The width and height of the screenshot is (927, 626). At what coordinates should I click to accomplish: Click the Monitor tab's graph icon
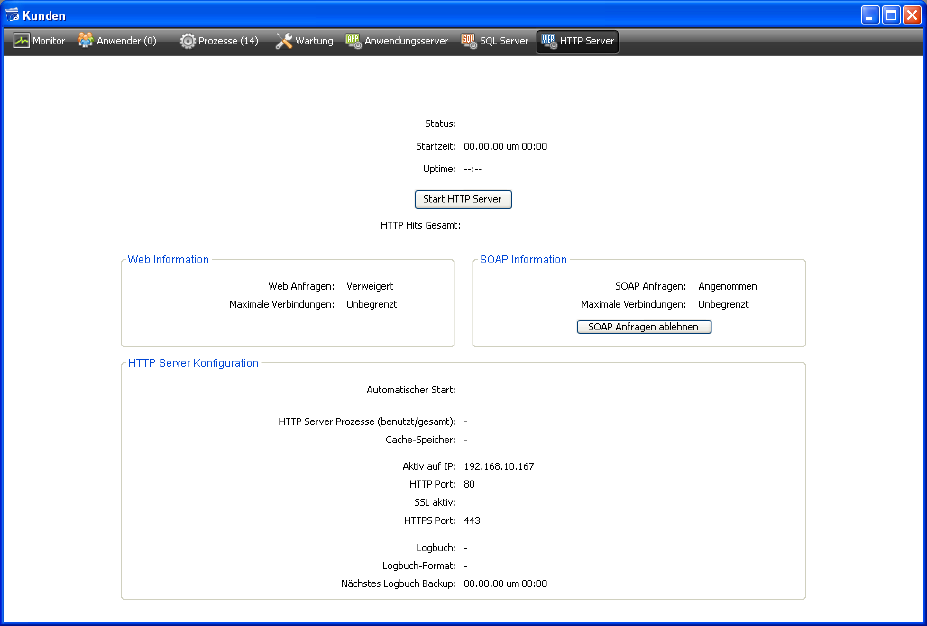click(21, 41)
